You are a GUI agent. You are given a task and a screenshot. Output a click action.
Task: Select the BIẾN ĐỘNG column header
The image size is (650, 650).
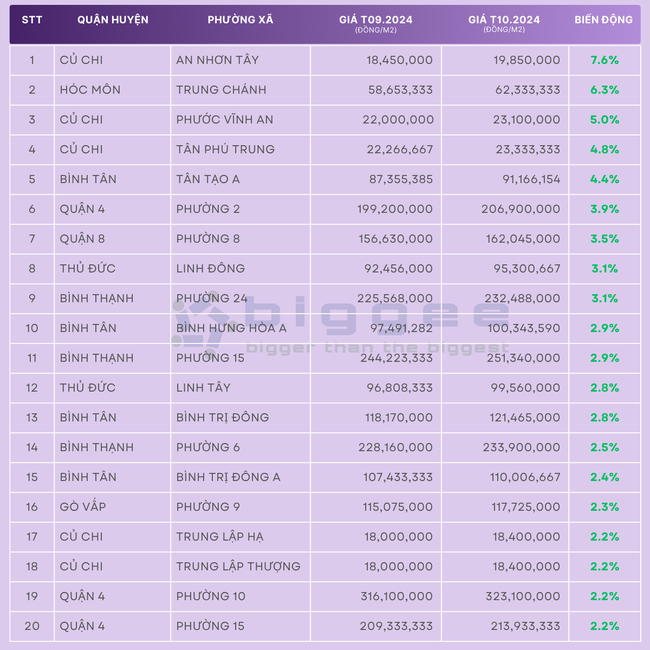[x=604, y=19]
